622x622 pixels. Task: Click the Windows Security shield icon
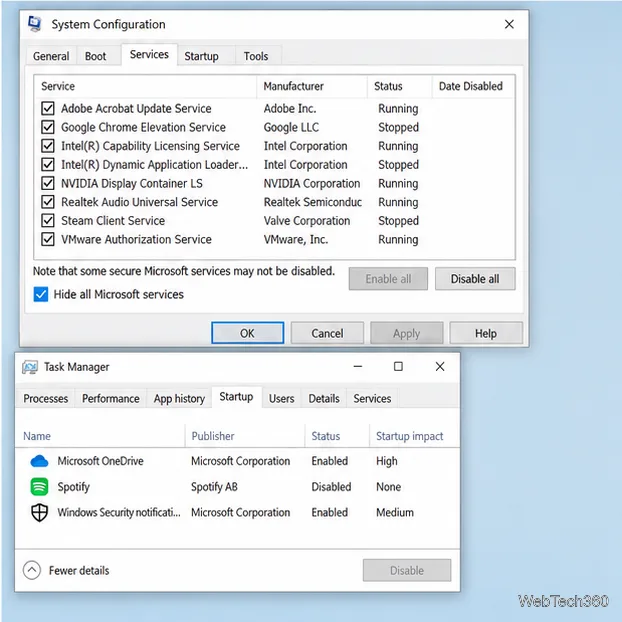tap(39, 513)
